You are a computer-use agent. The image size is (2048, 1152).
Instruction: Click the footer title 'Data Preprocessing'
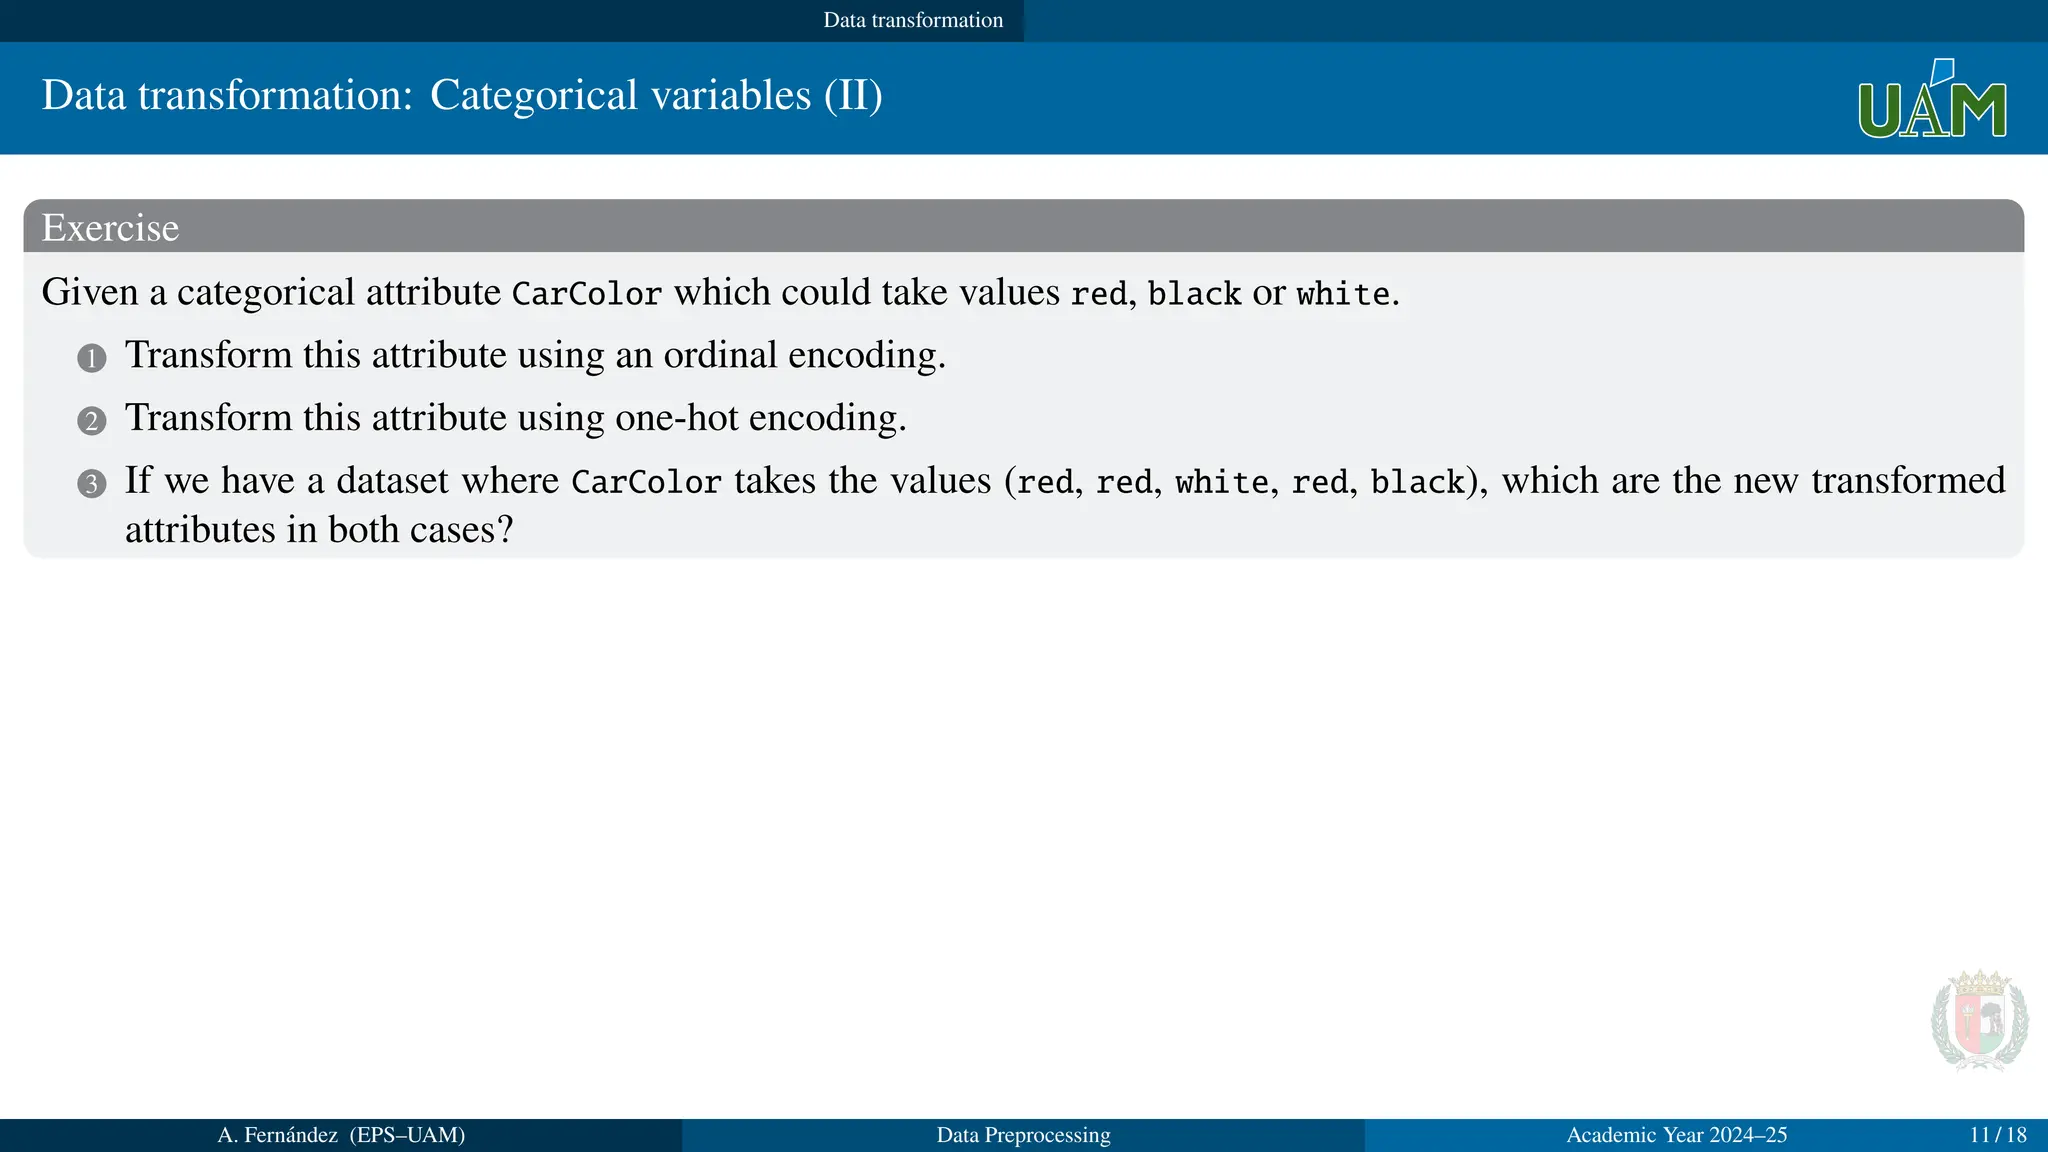(x=1024, y=1135)
